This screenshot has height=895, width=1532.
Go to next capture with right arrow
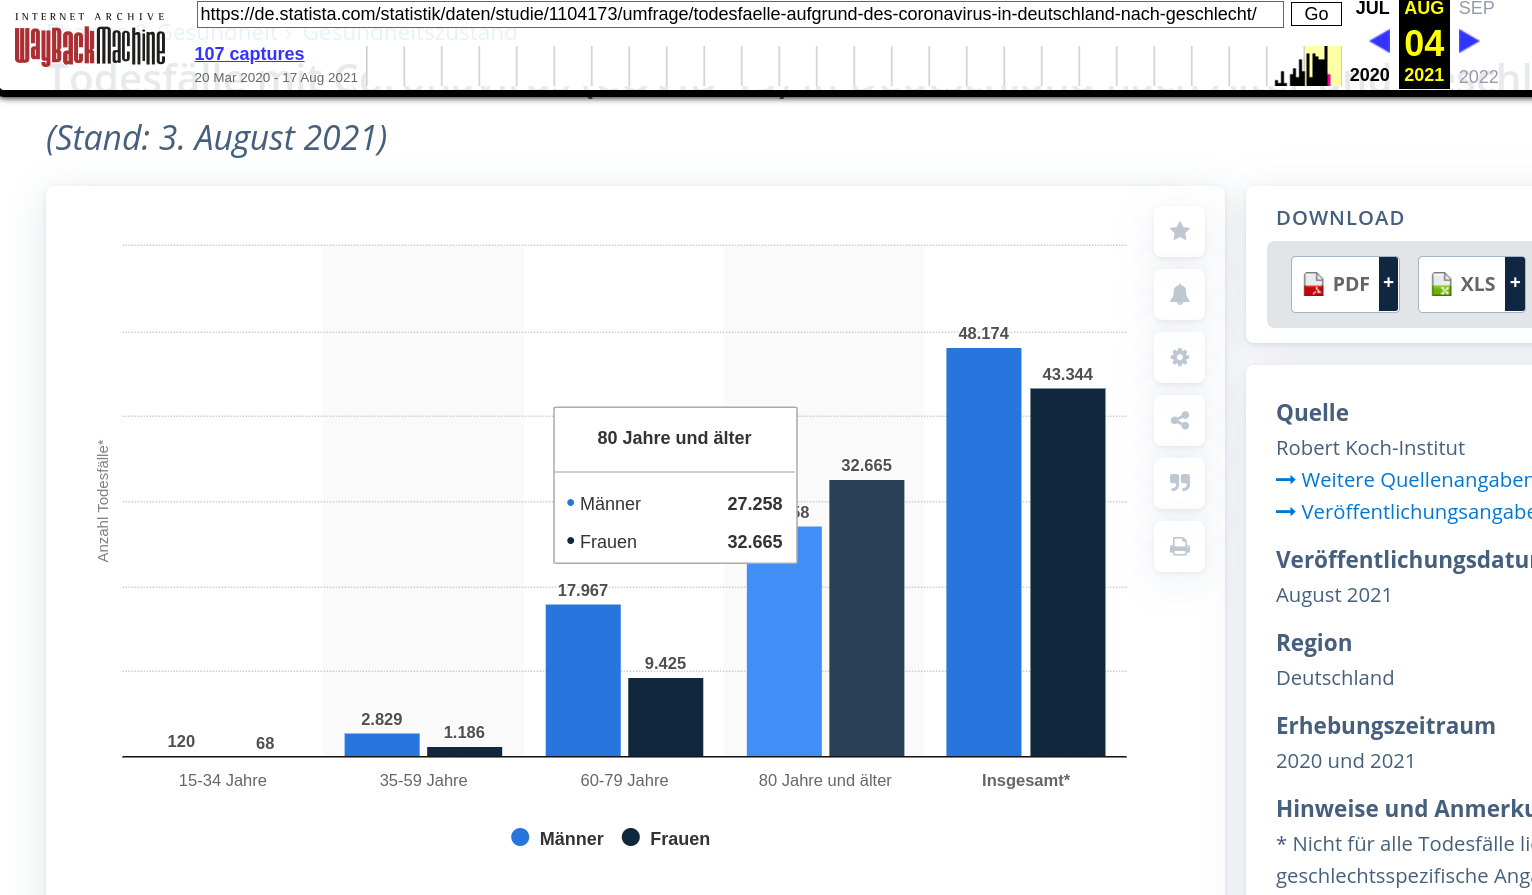(x=1469, y=41)
